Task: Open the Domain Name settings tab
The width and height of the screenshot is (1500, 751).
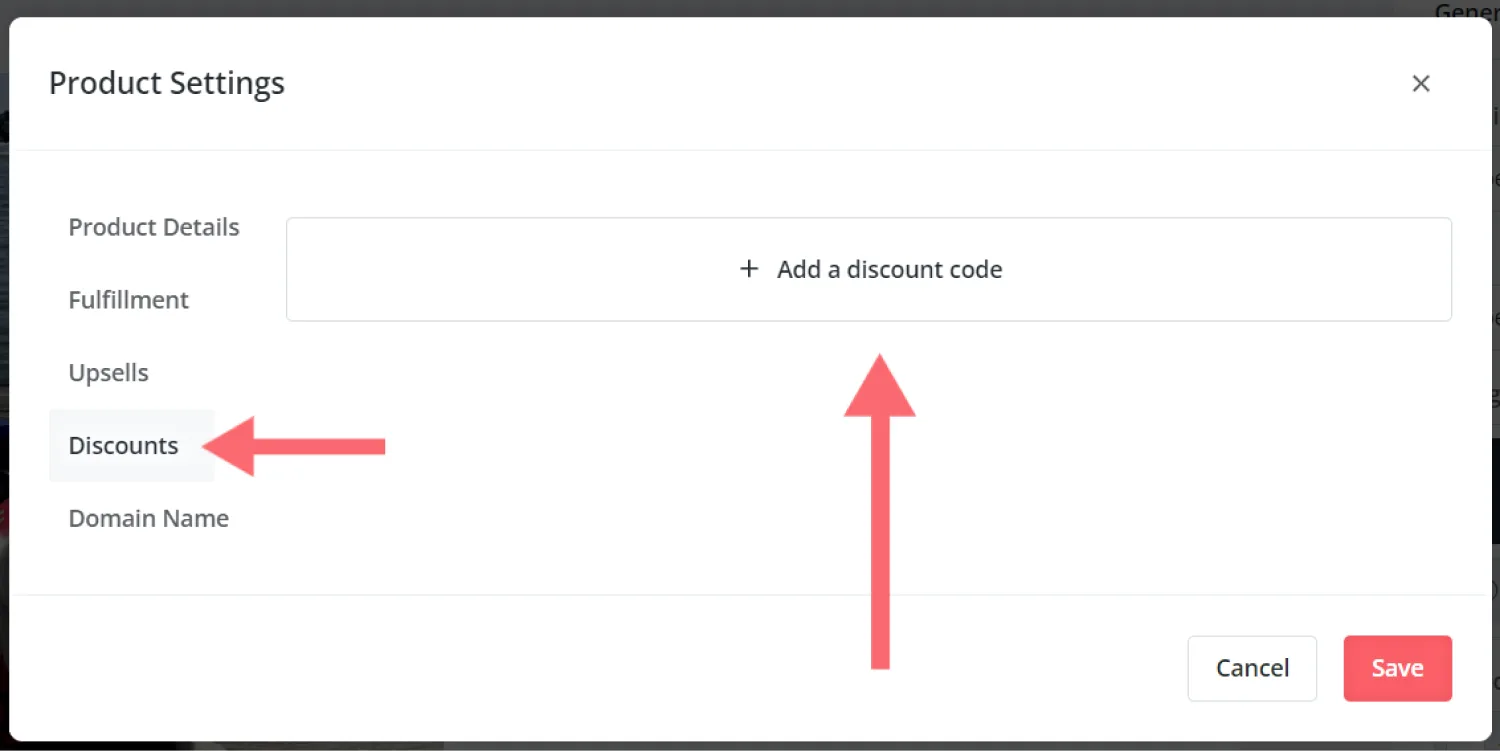Action: point(149,519)
